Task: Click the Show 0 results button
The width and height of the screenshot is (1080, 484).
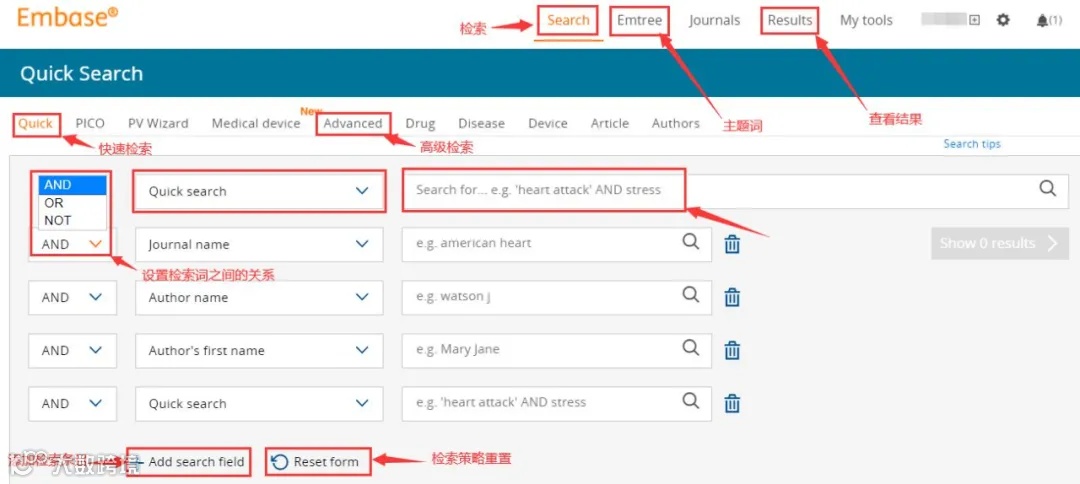Action: (x=999, y=243)
